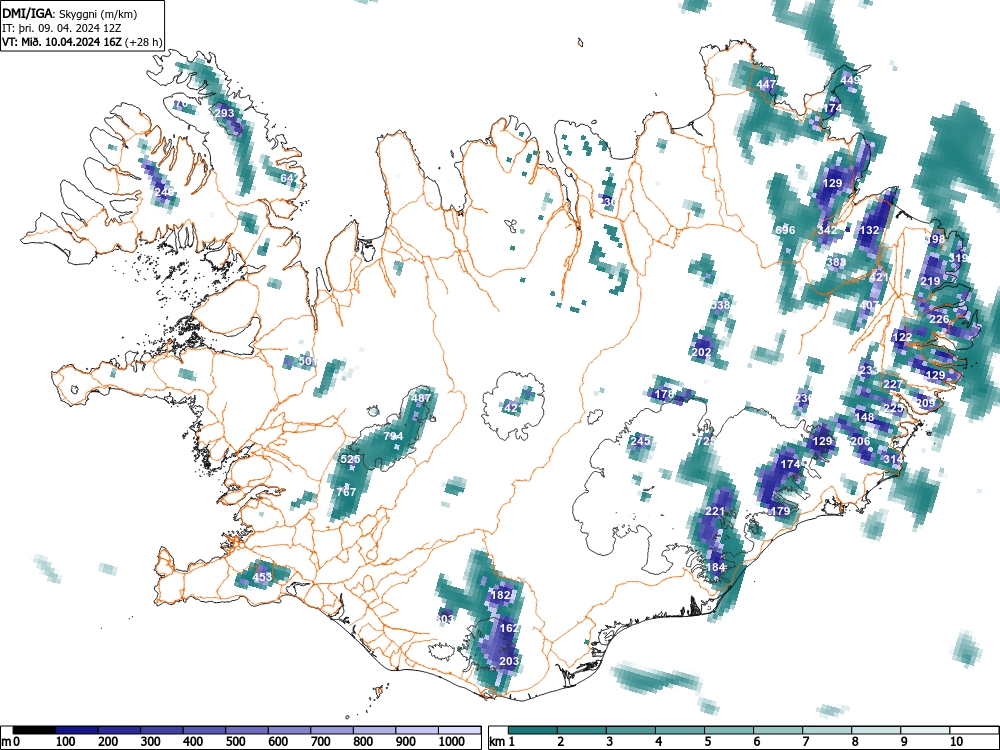The height and width of the screenshot is (750, 1000).
Task: Click the visibility value '148'
Action: (x=864, y=418)
